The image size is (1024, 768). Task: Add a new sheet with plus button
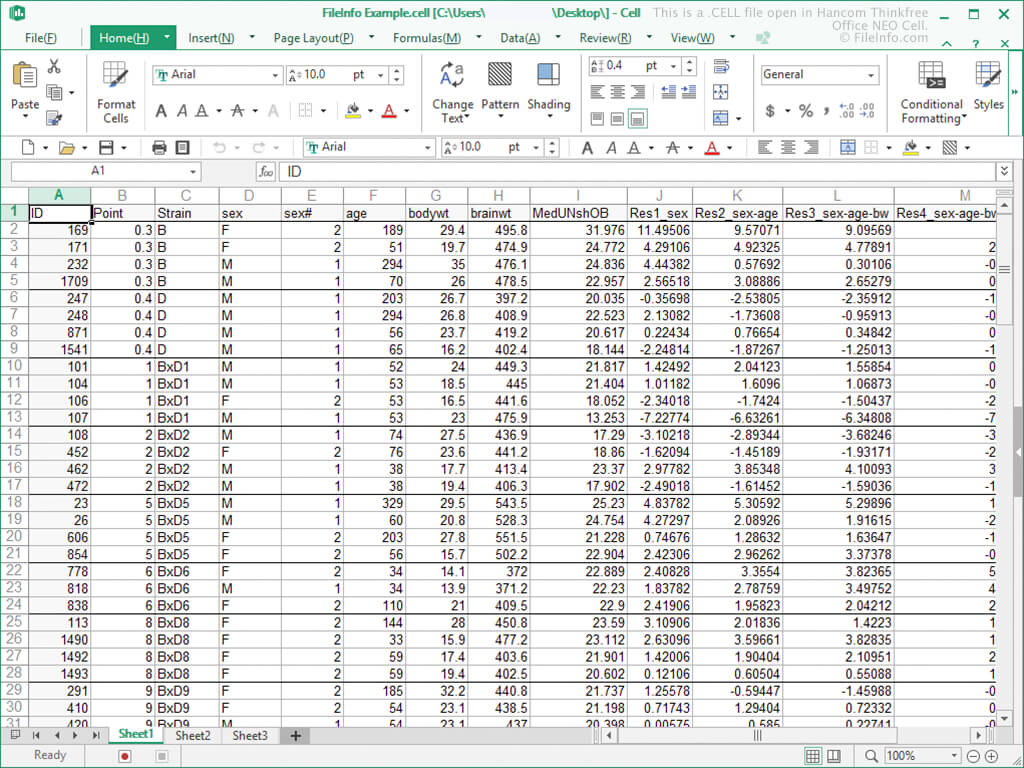click(295, 736)
